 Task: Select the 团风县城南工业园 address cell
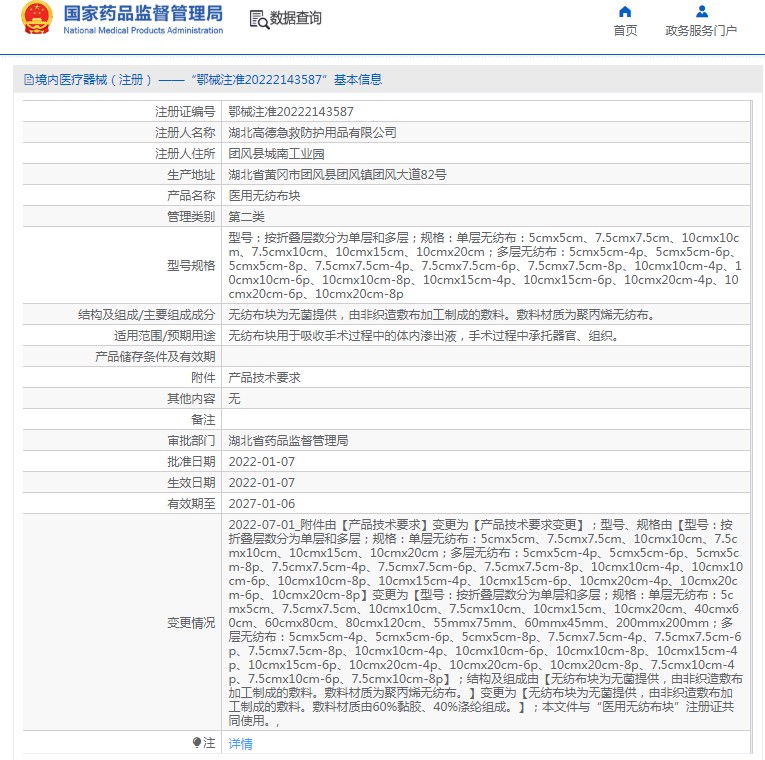tap(276, 154)
